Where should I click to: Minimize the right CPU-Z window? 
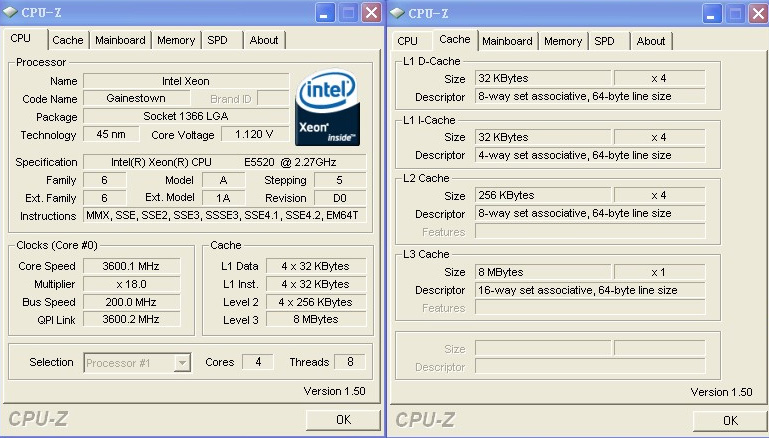712,13
